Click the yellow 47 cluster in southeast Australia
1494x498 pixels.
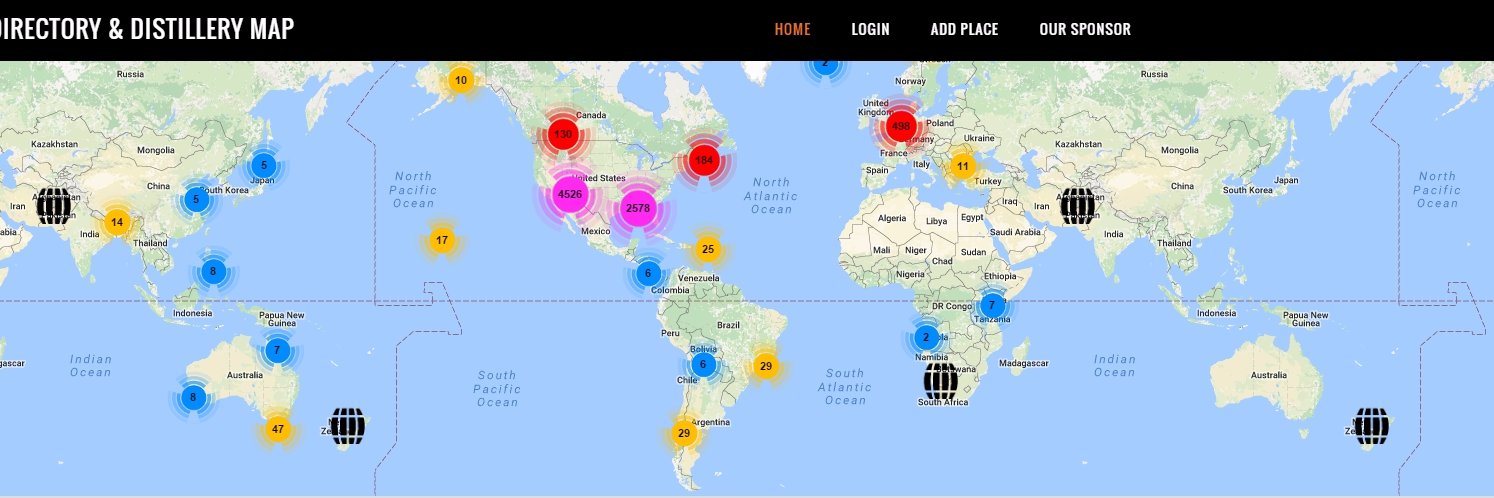click(x=278, y=429)
